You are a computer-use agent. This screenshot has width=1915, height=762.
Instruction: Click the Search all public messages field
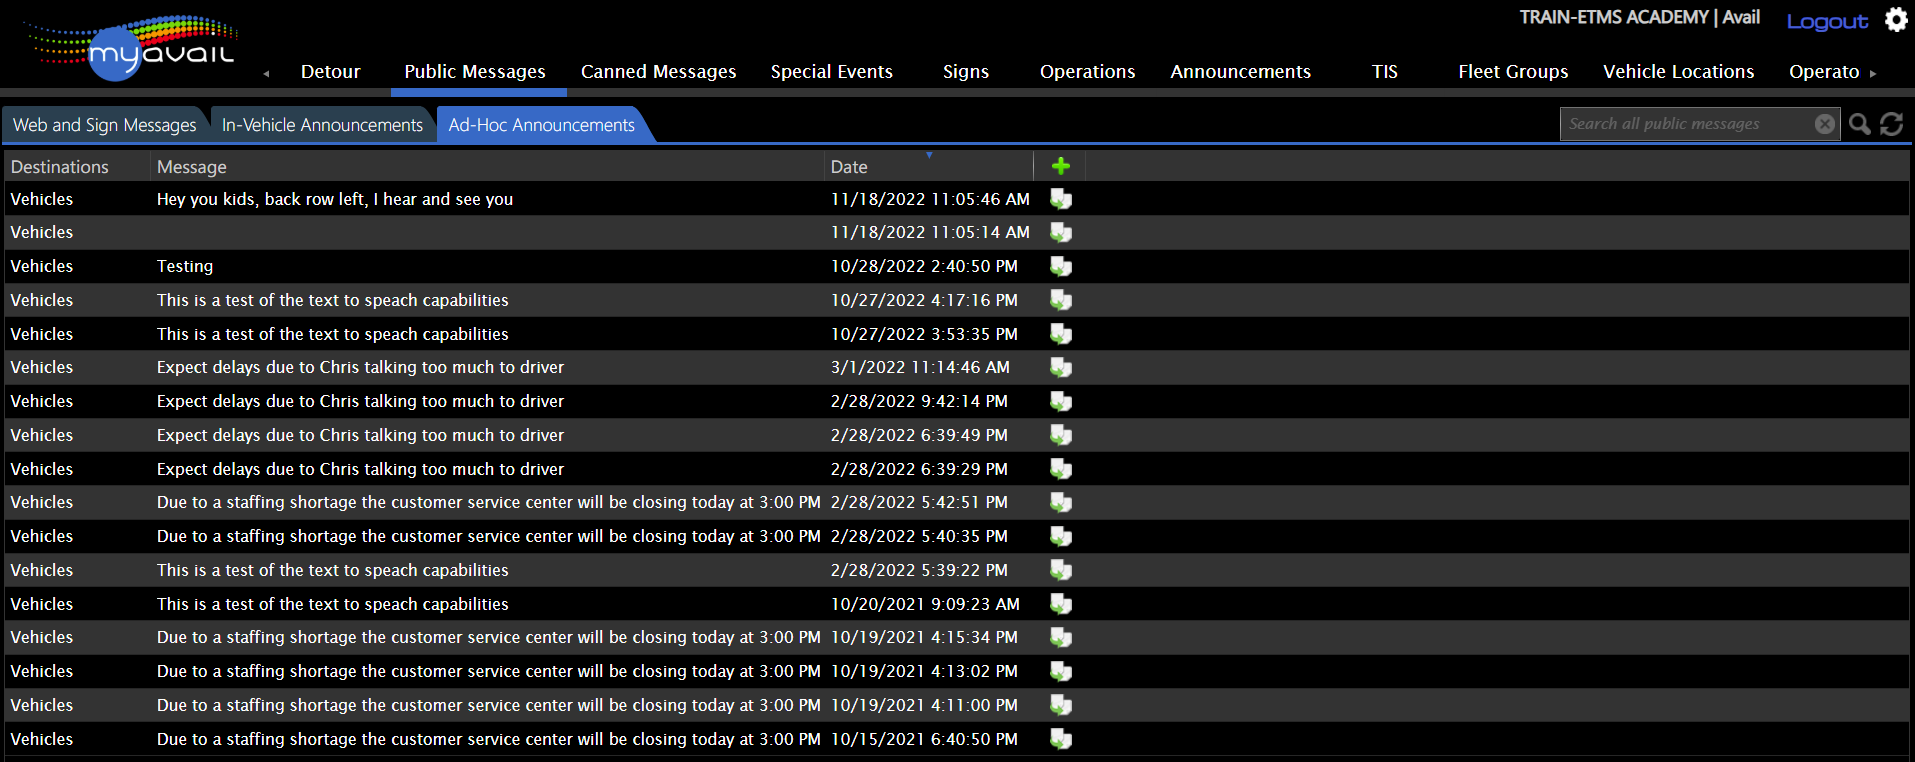[1688, 124]
